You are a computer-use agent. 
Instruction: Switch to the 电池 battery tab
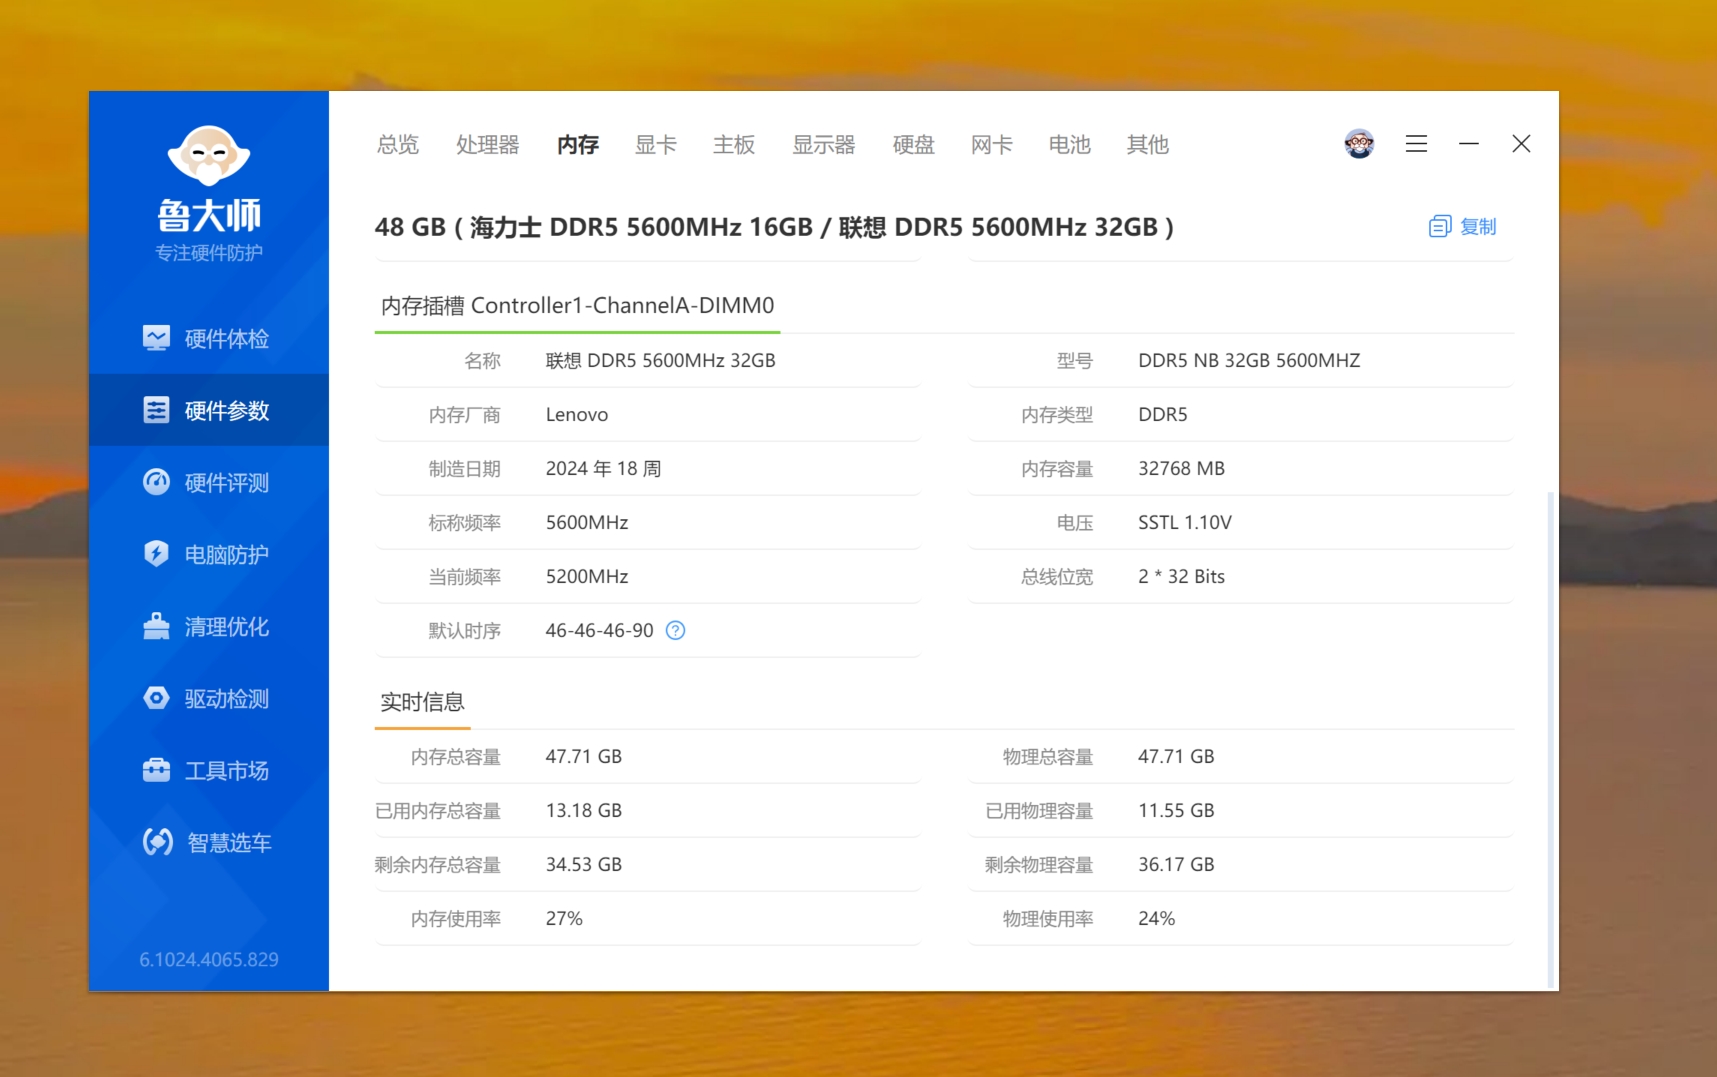(x=1070, y=145)
